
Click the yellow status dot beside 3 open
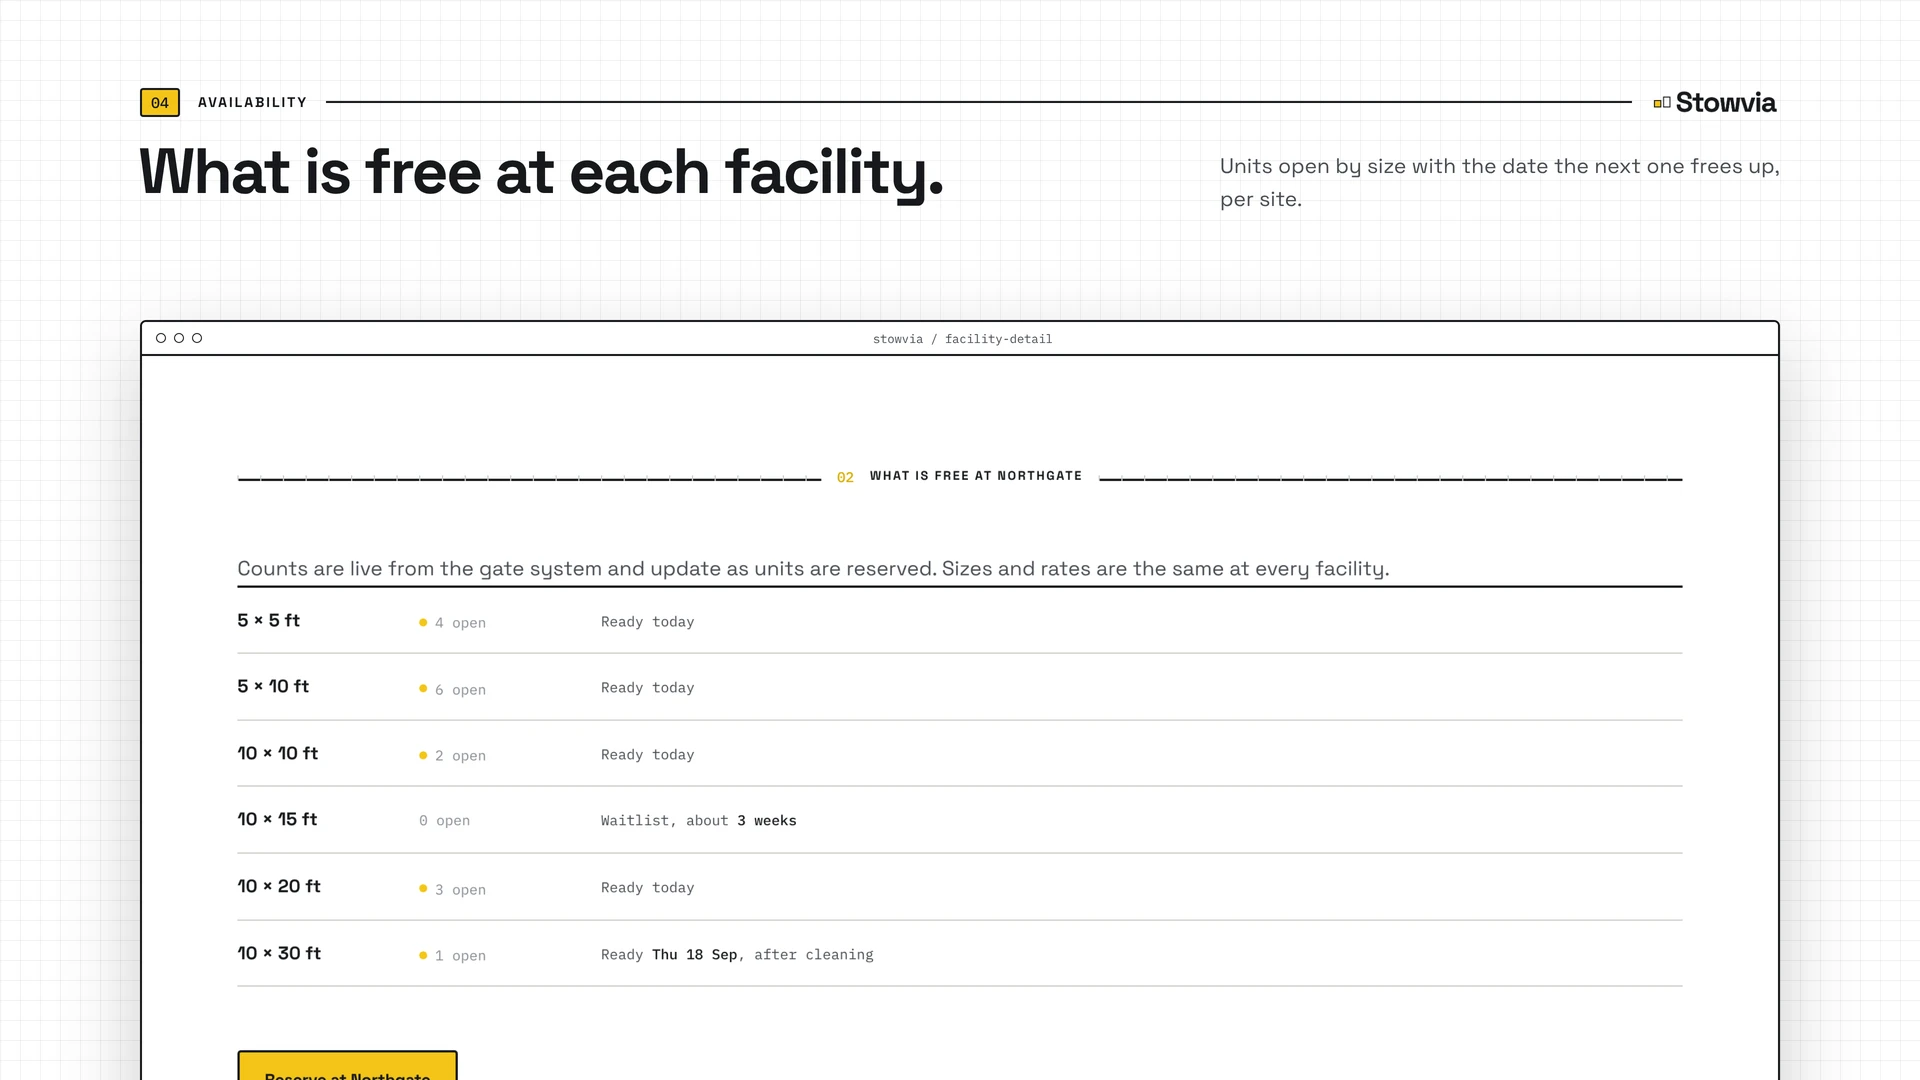tap(423, 888)
